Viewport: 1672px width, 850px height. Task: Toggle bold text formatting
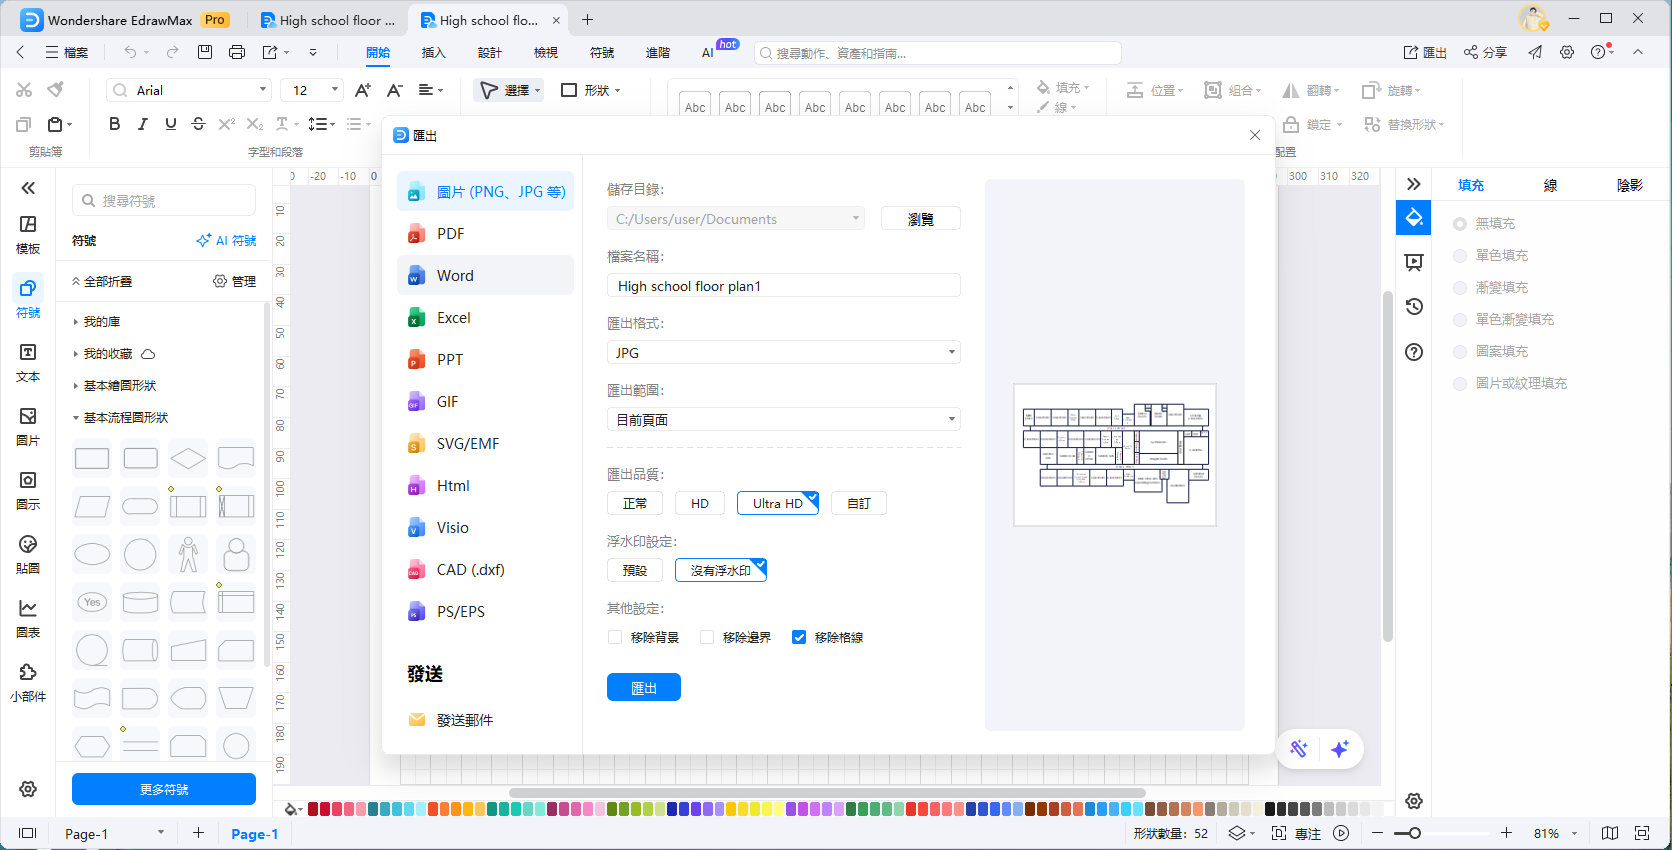click(x=115, y=124)
